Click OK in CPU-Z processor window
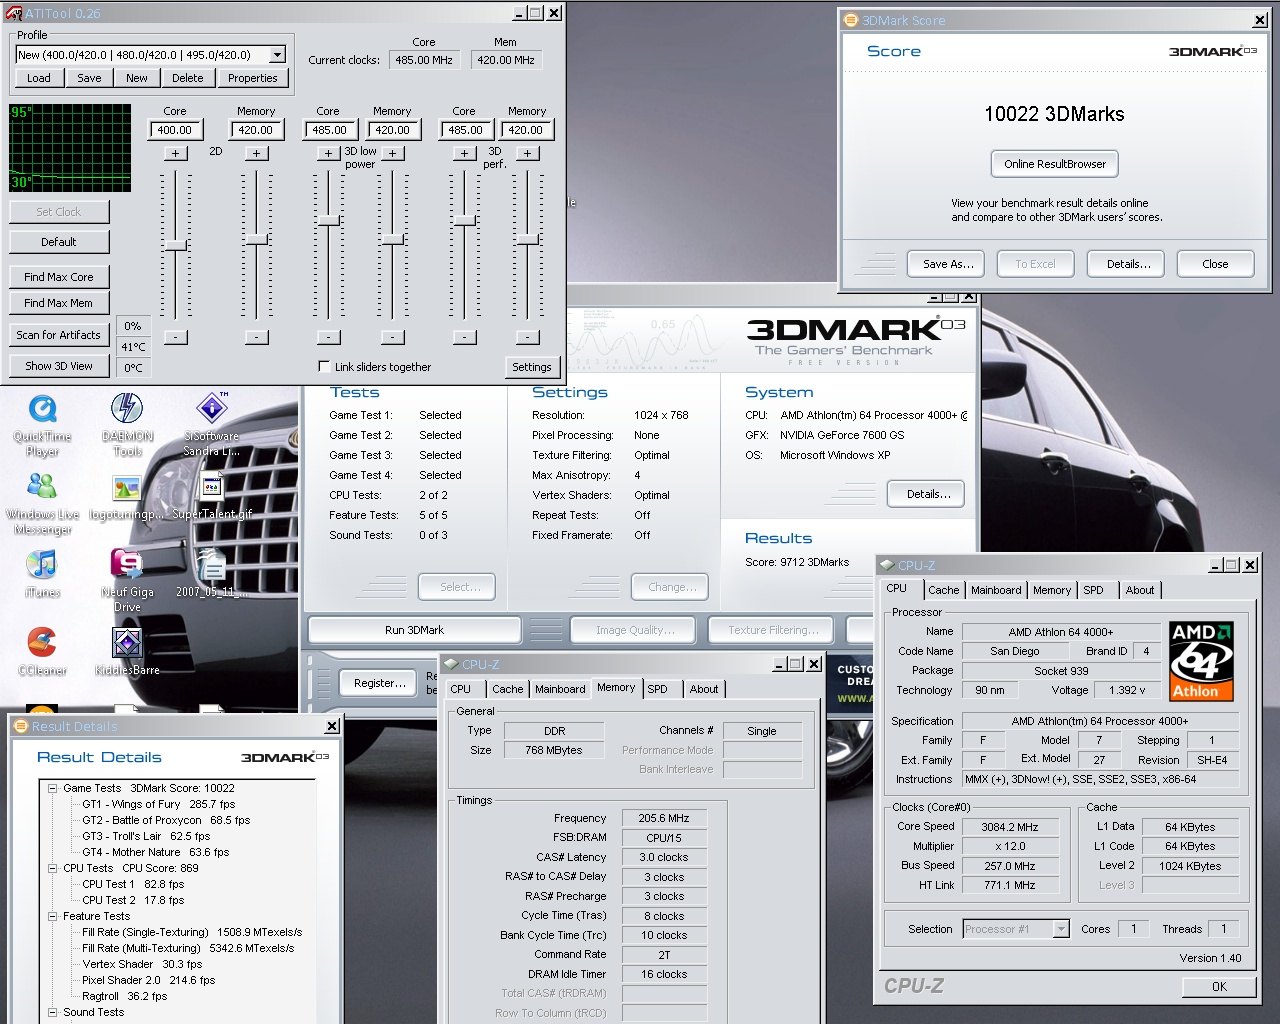The height and width of the screenshot is (1024, 1280). [x=1219, y=986]
